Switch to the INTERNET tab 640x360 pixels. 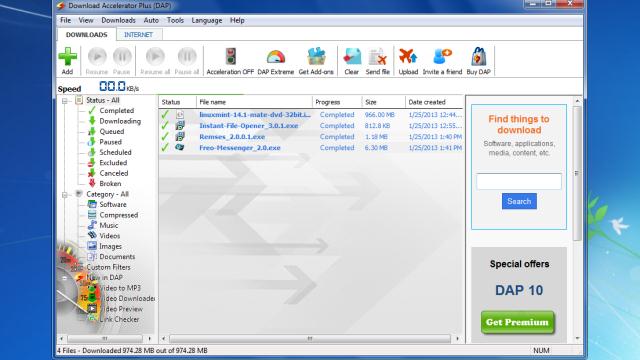click(138, 35)
